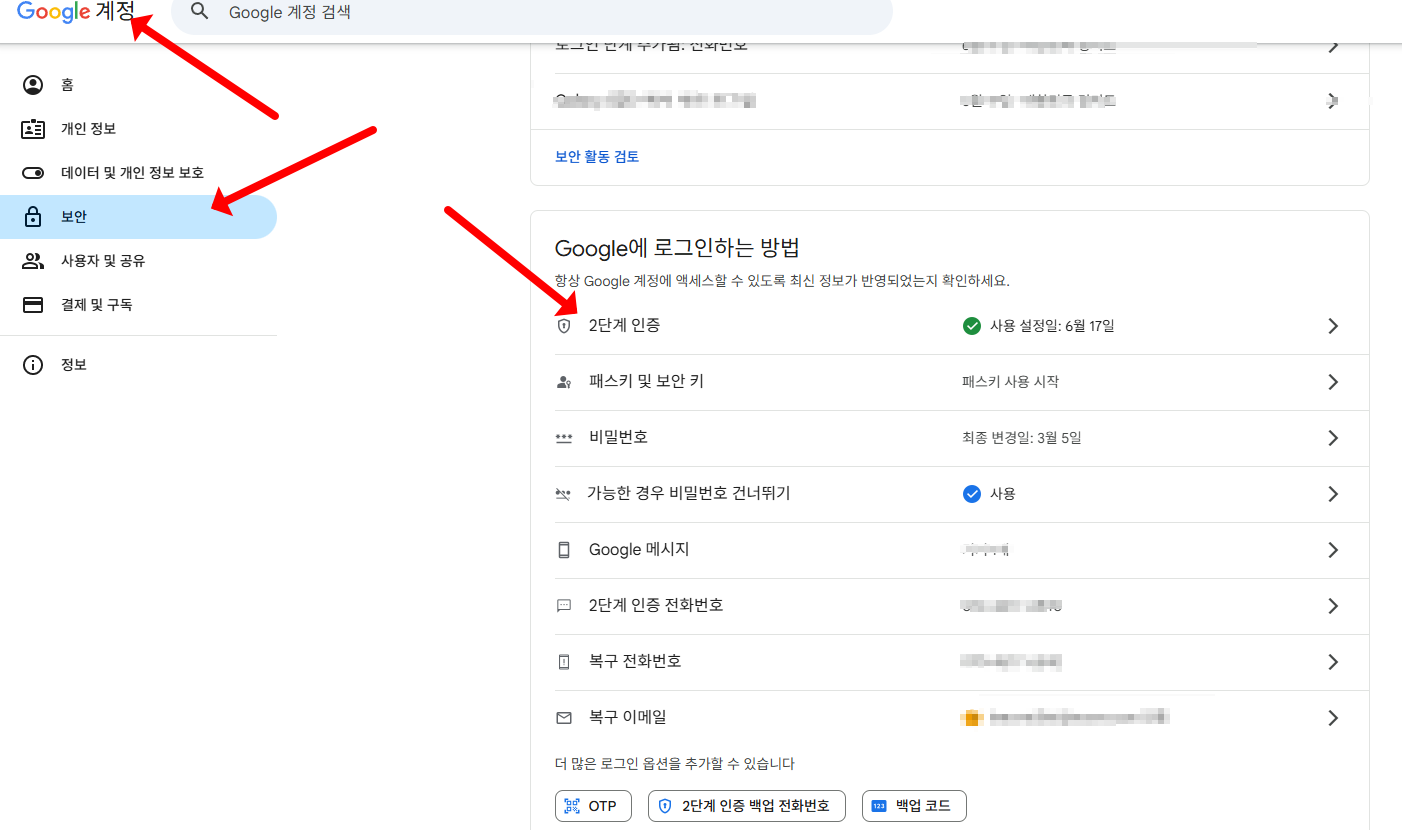
Task: Click the 비밀번호 건너뛰기 icon
Action: tap(564, 494)
